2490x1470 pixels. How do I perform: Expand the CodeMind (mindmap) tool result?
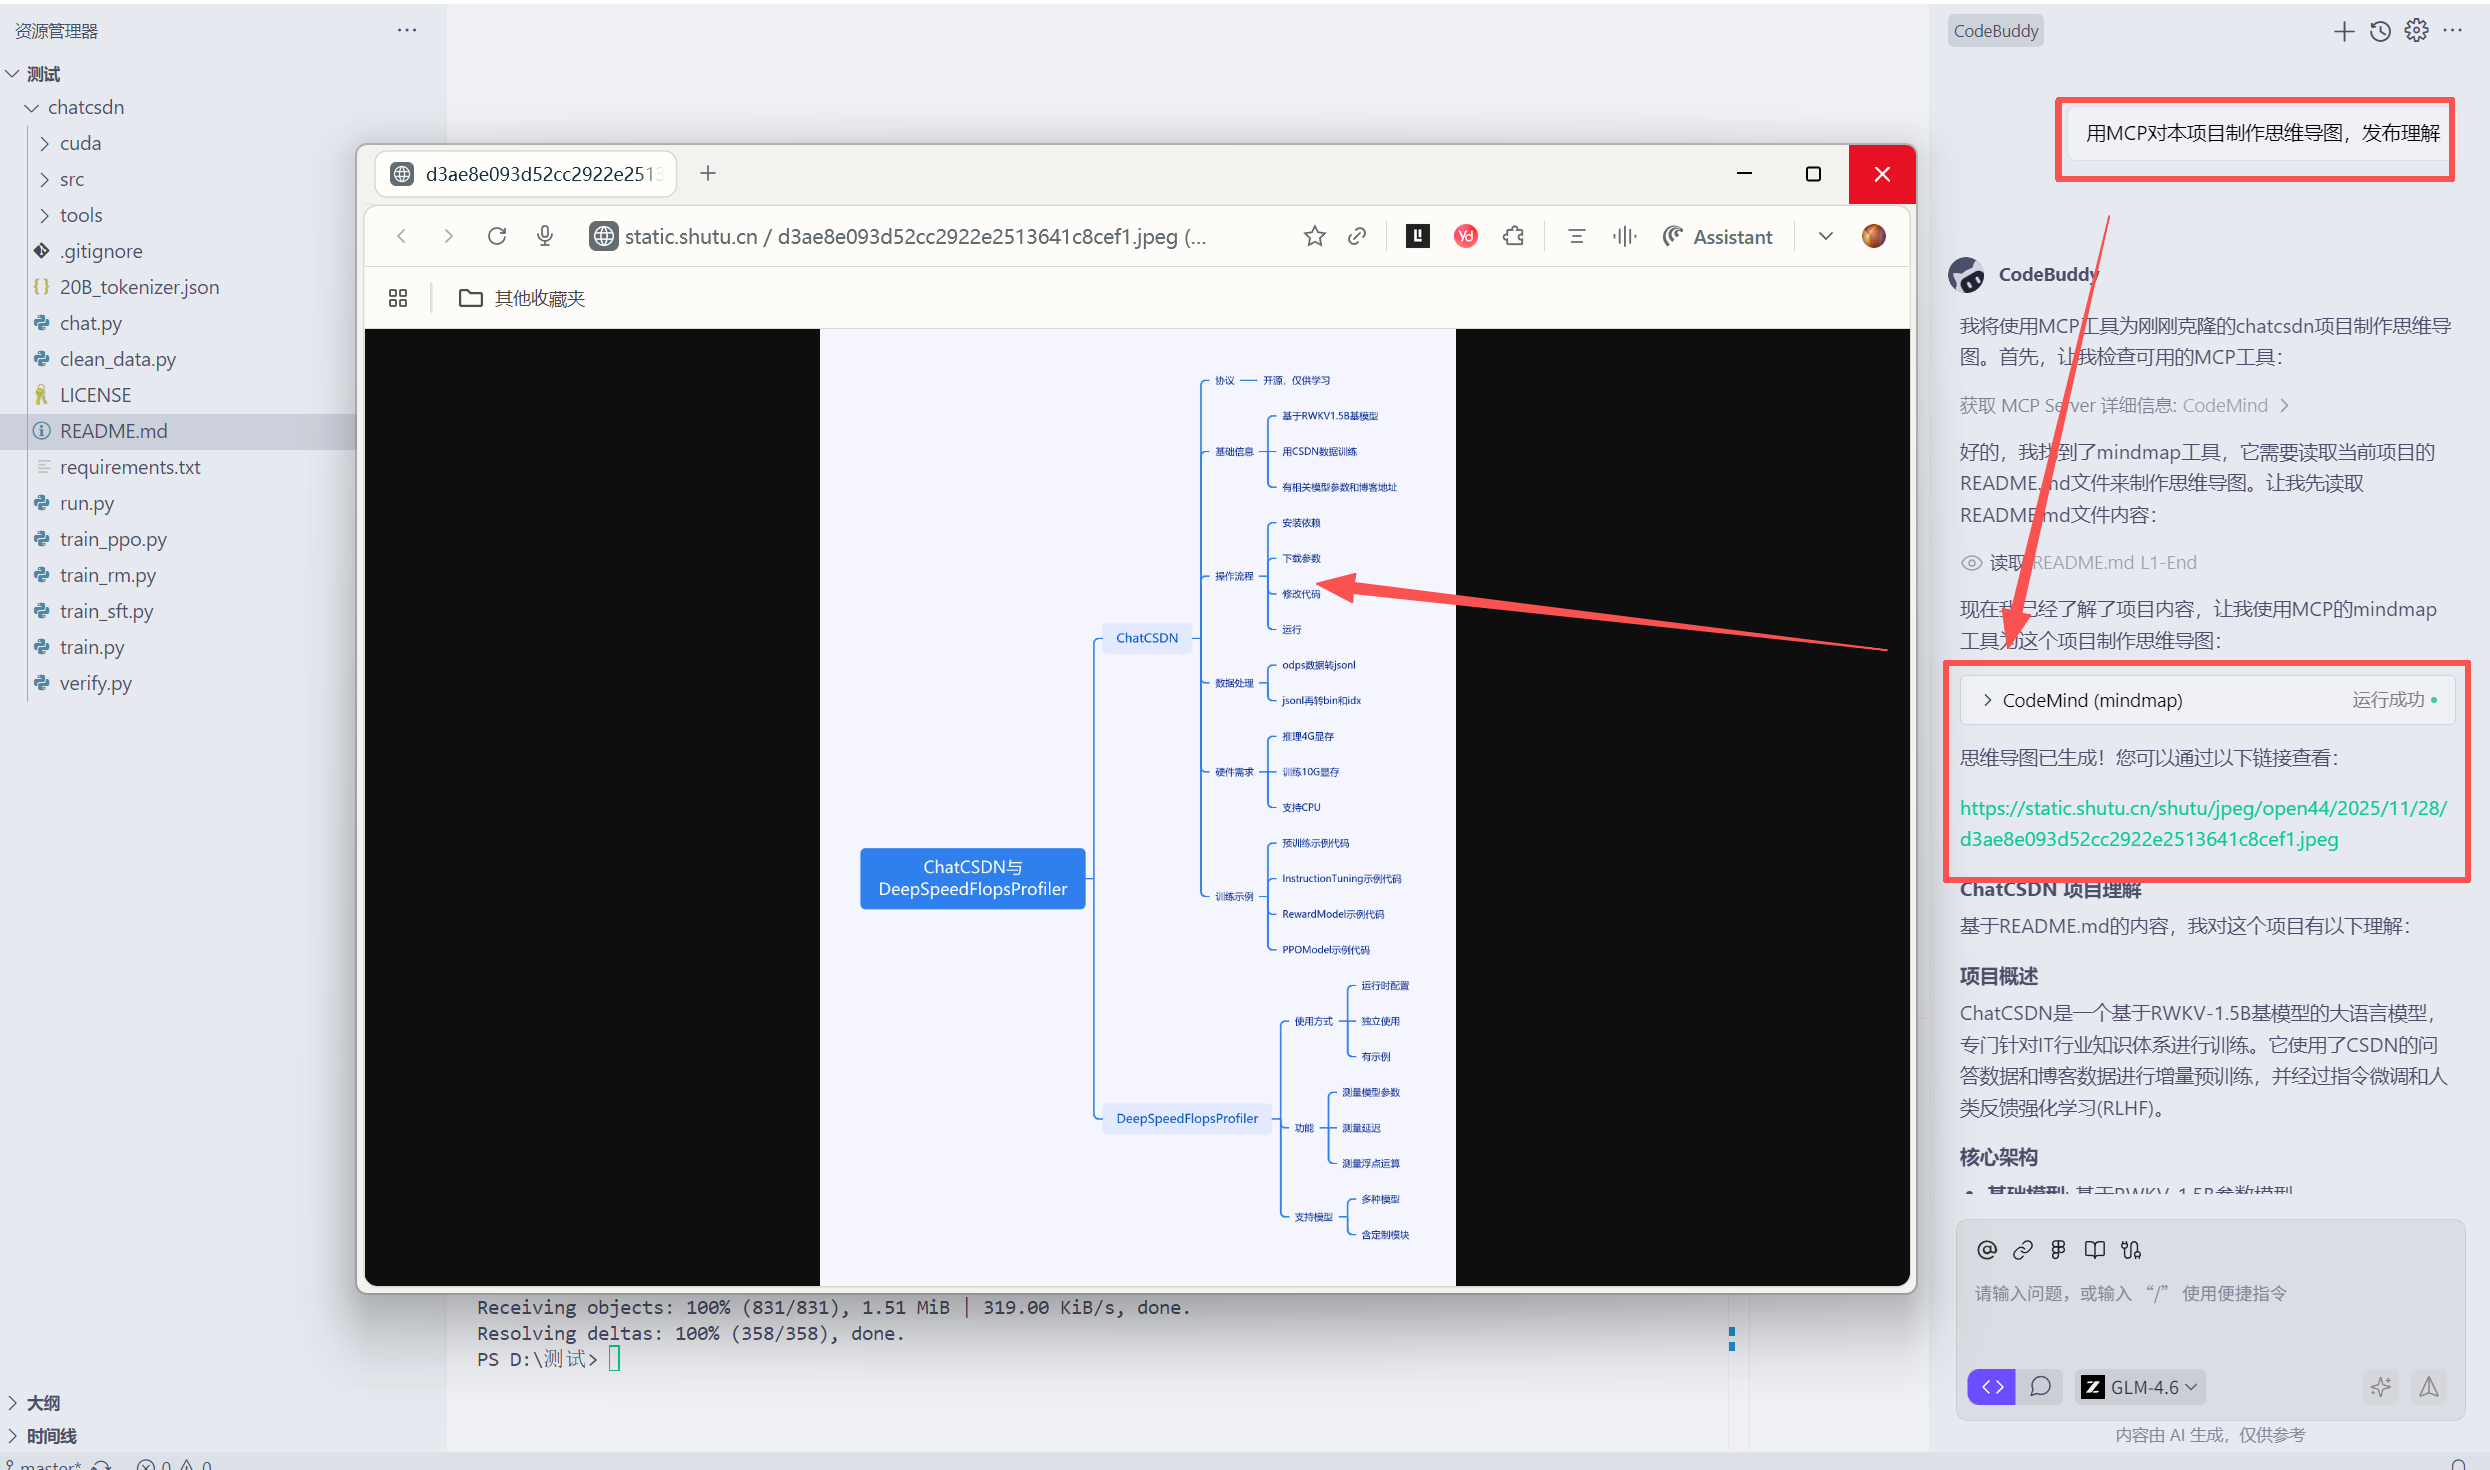pyautogui.click(x=2092, y=700)
